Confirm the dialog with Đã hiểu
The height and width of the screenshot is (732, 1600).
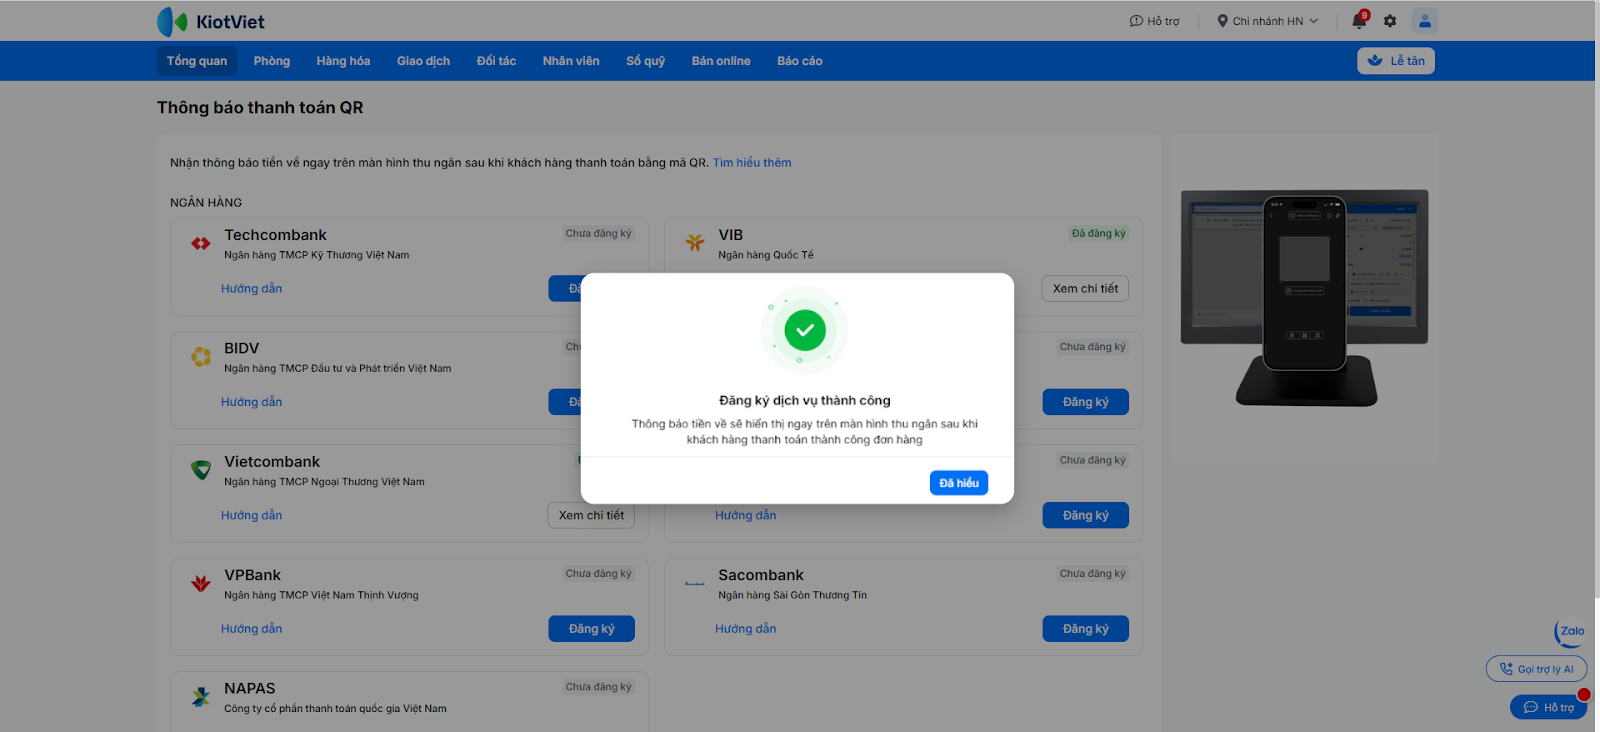[x=959, y=483]
